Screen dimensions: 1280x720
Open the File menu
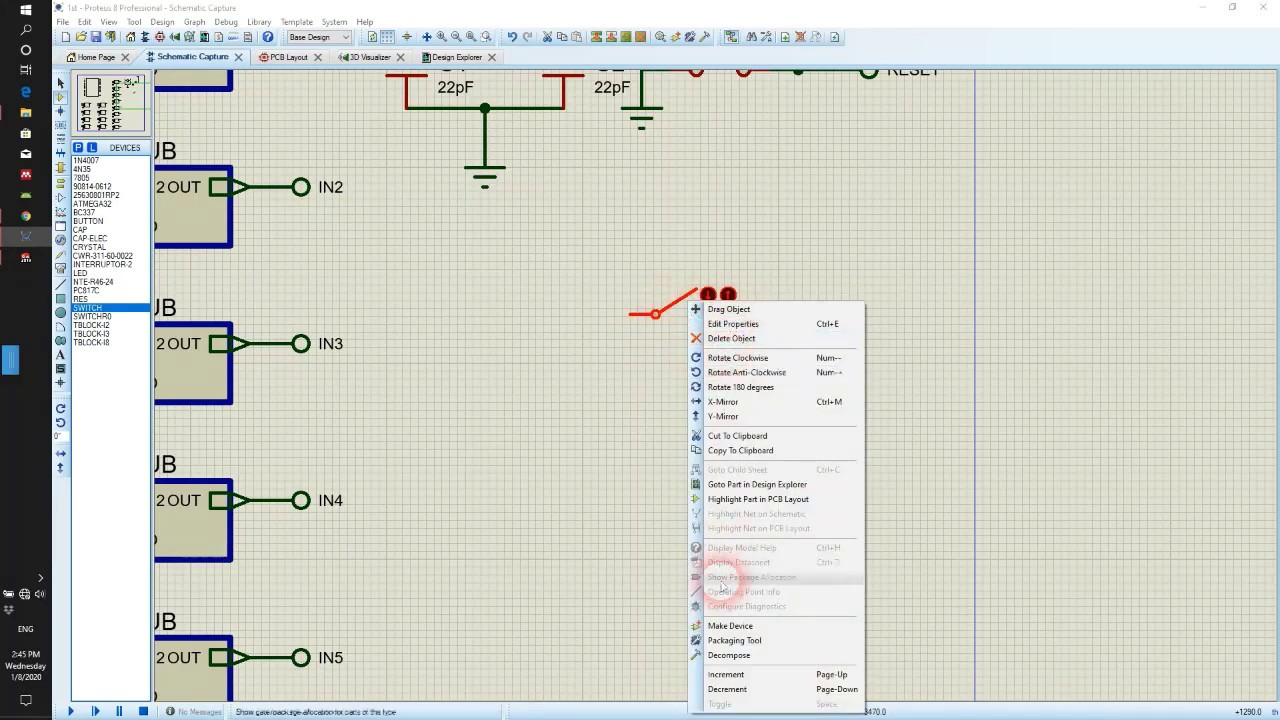pyautogui.click(x=62, y=22)
